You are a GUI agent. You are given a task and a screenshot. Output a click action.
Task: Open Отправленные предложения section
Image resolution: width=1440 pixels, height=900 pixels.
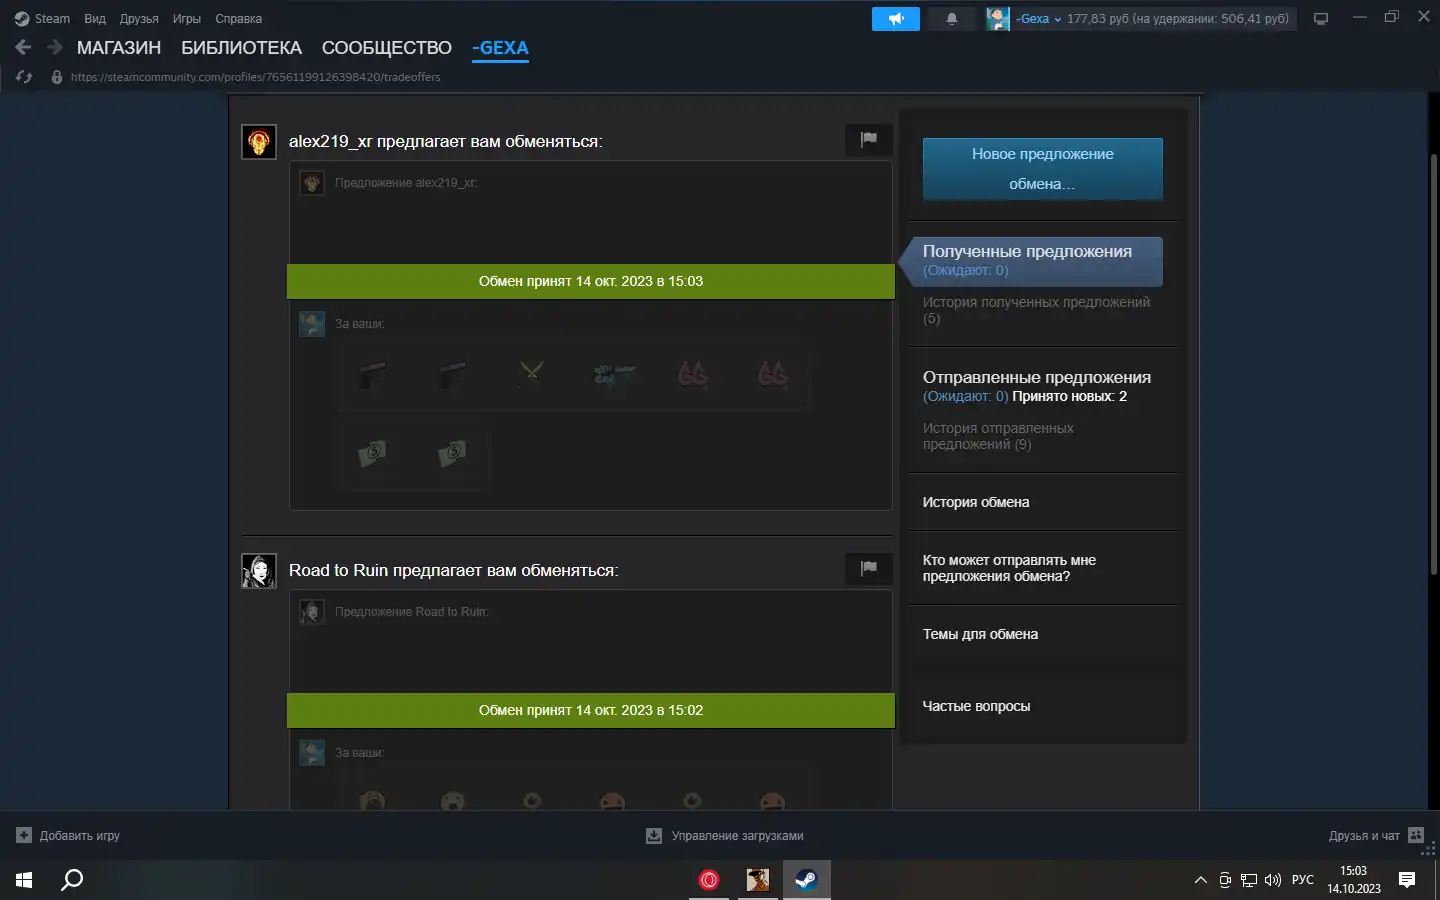pyautogui.click(x=1036, y=377)
